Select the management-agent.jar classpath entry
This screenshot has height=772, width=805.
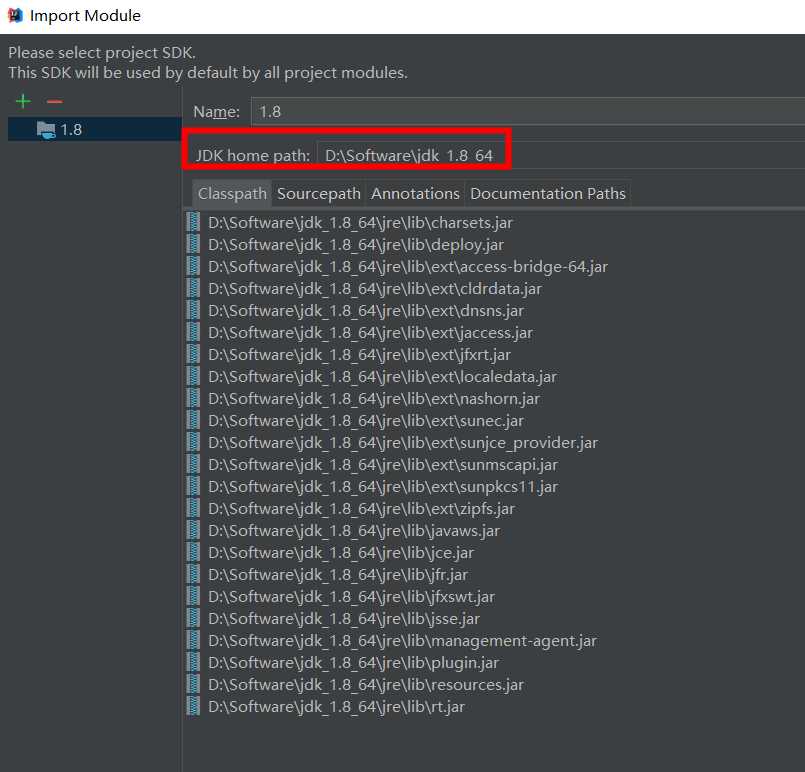pos(402,641)
